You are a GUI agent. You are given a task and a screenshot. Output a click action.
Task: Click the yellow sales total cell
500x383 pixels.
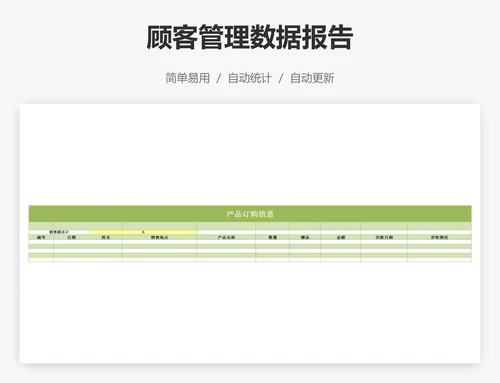pyautogui.click(x=143, y=232)
